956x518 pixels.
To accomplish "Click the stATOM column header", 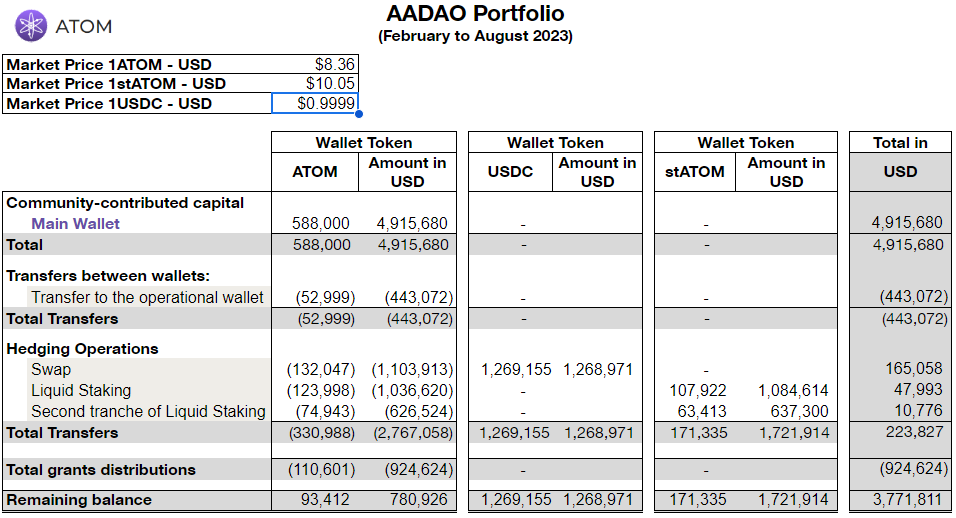I will (694, 172).
